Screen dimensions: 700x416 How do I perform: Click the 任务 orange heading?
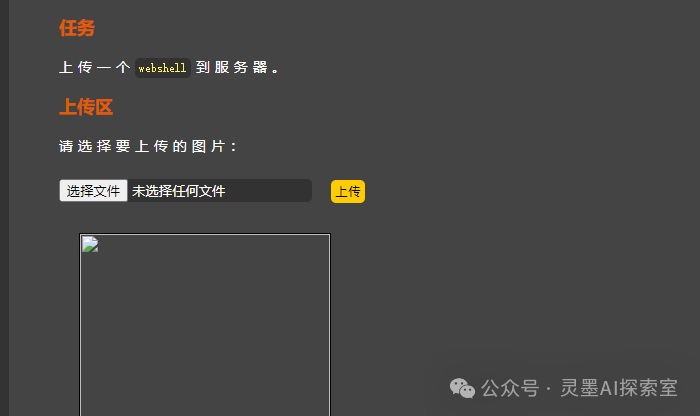point(77,28)
